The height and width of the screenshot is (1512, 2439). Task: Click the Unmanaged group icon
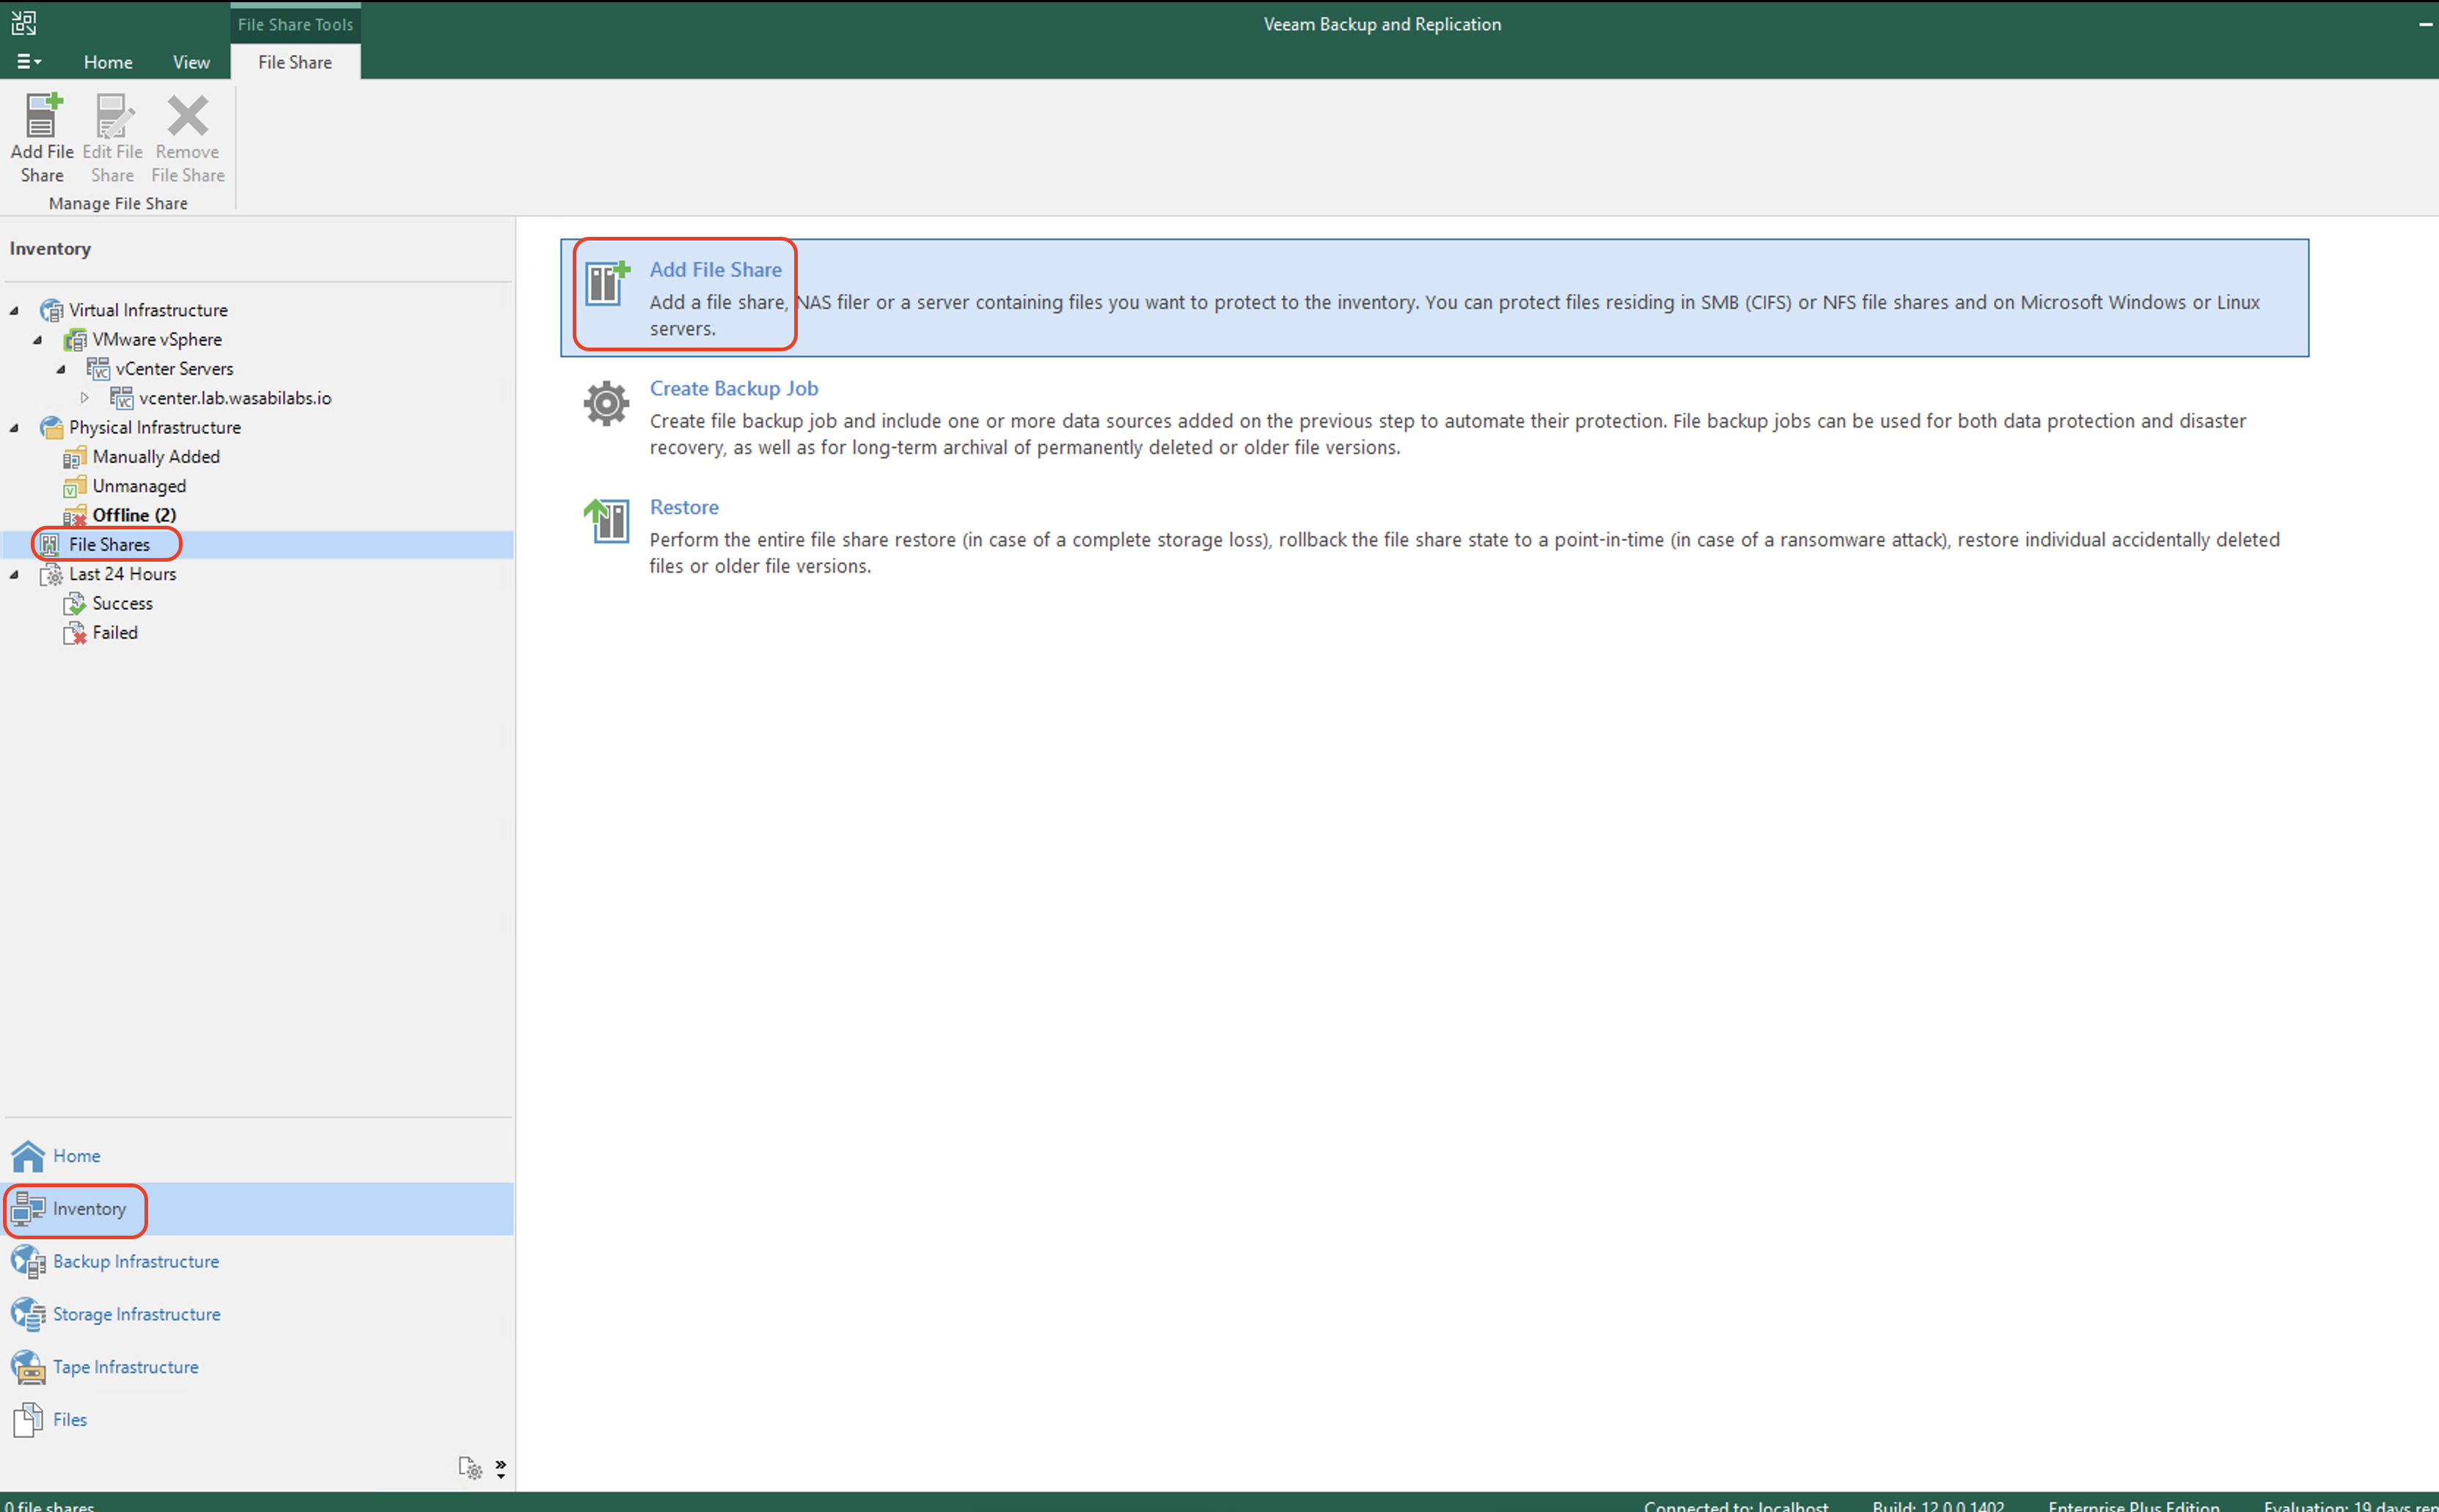[x=75, y=486]
